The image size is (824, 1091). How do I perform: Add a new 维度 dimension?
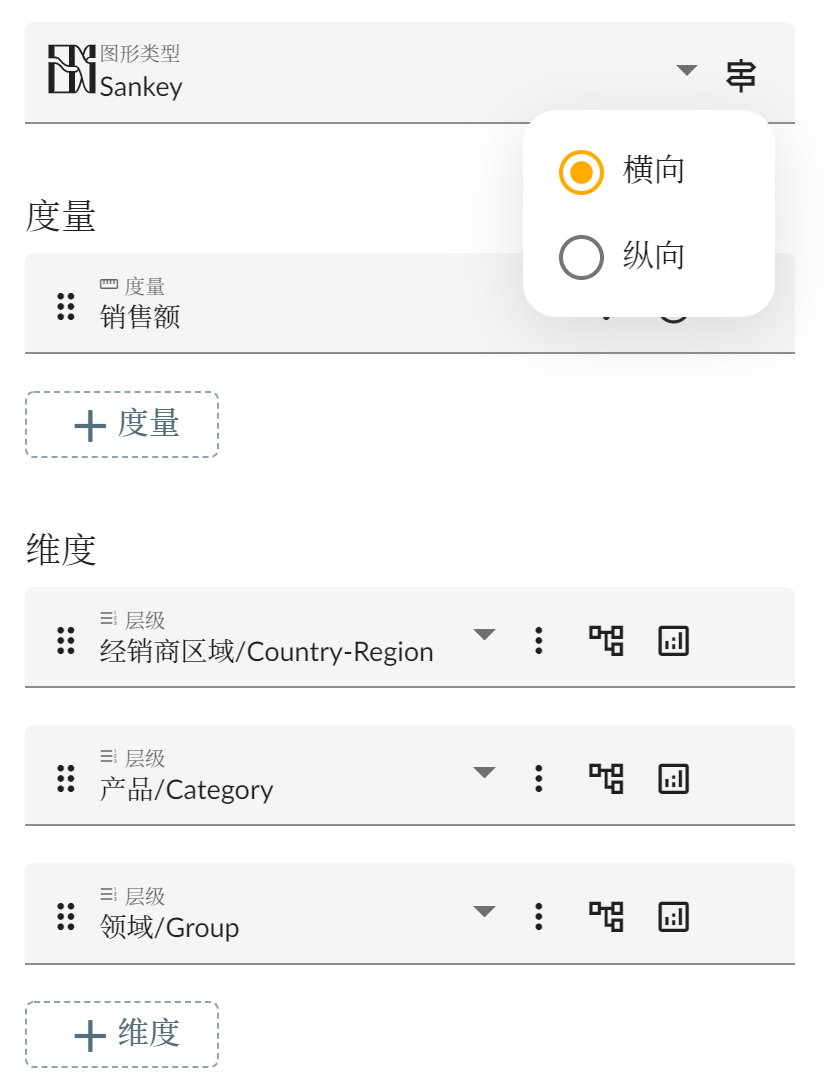point(122,1034)
